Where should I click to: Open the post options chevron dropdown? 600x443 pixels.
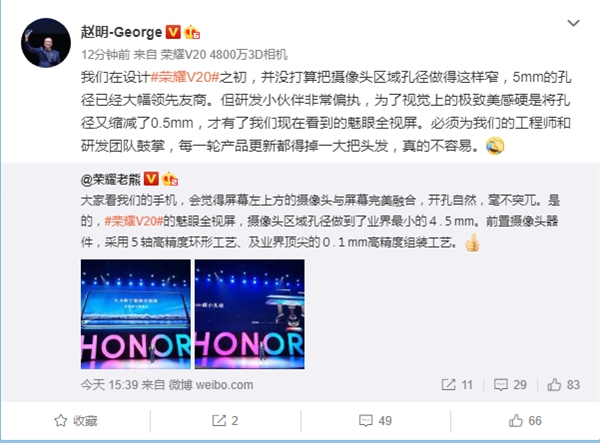click(x=573, y=23)
